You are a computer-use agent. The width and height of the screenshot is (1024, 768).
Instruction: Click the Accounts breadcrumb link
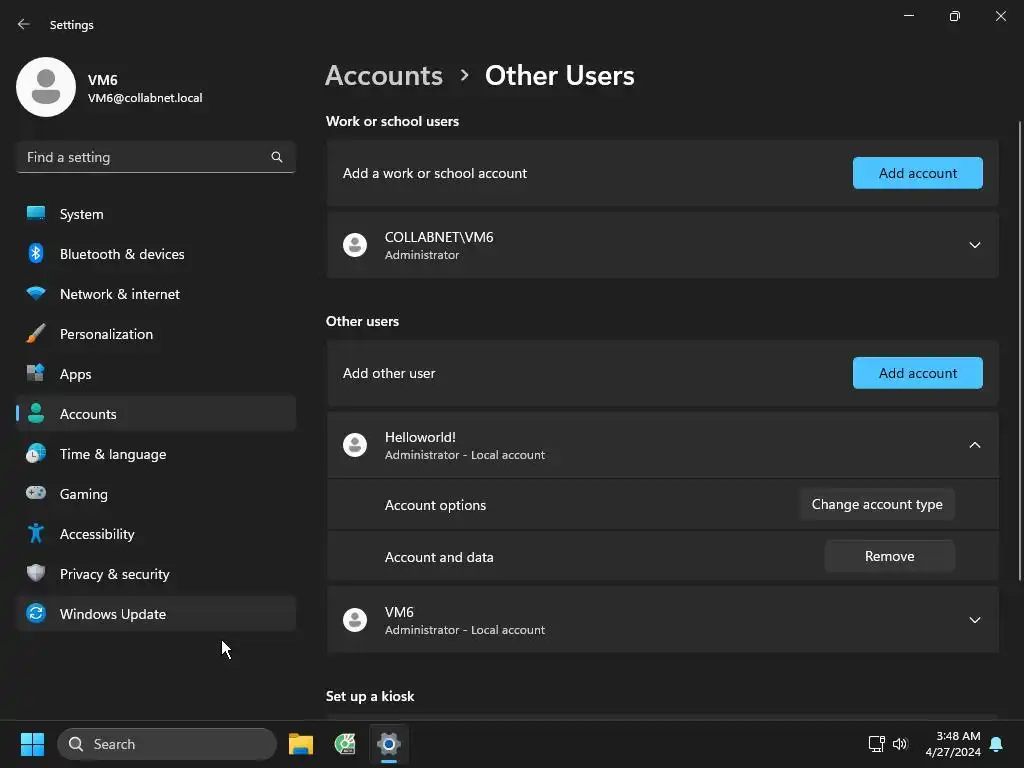pyautogui.click(x=384, y=76)
